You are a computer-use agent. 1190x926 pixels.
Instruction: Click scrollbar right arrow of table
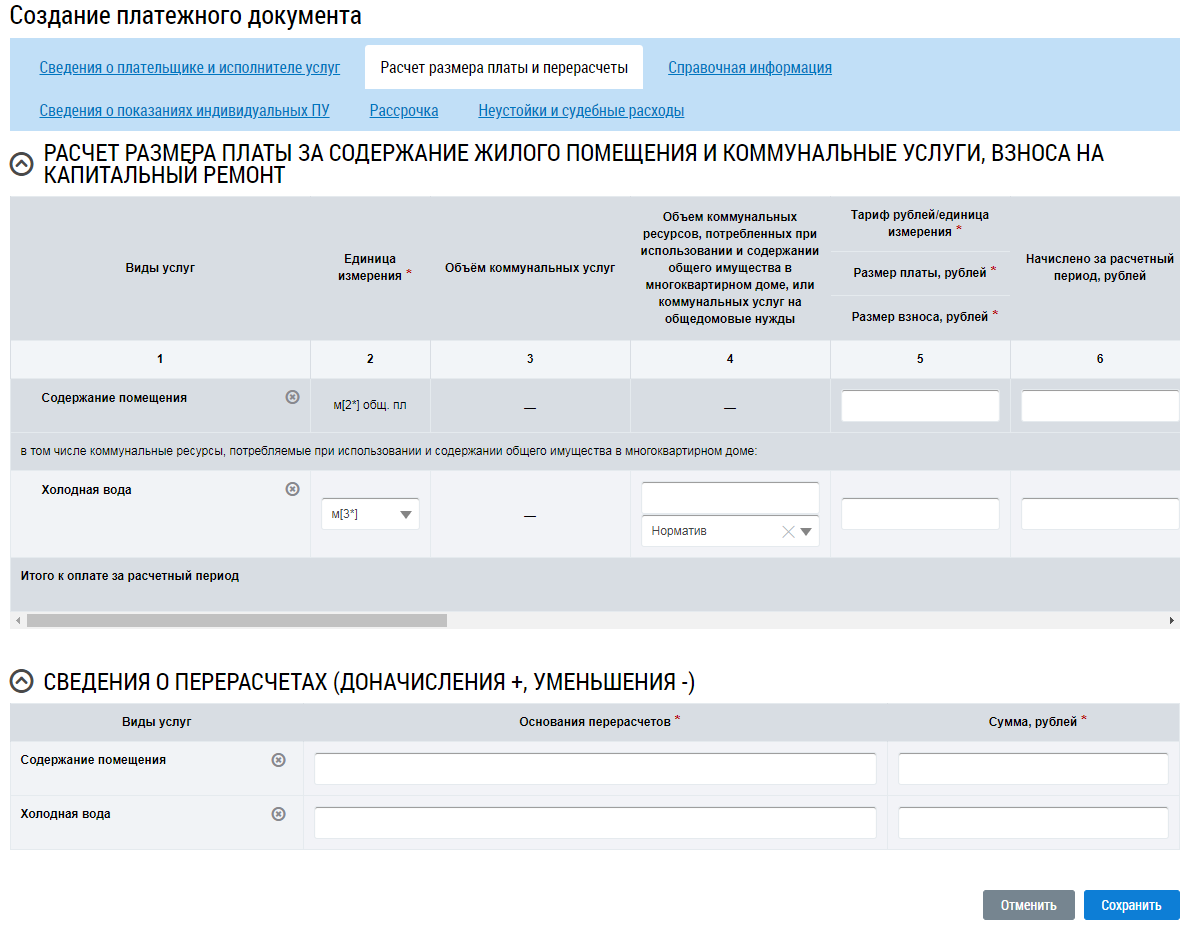pyautogui.click(x=1172, y=621)
